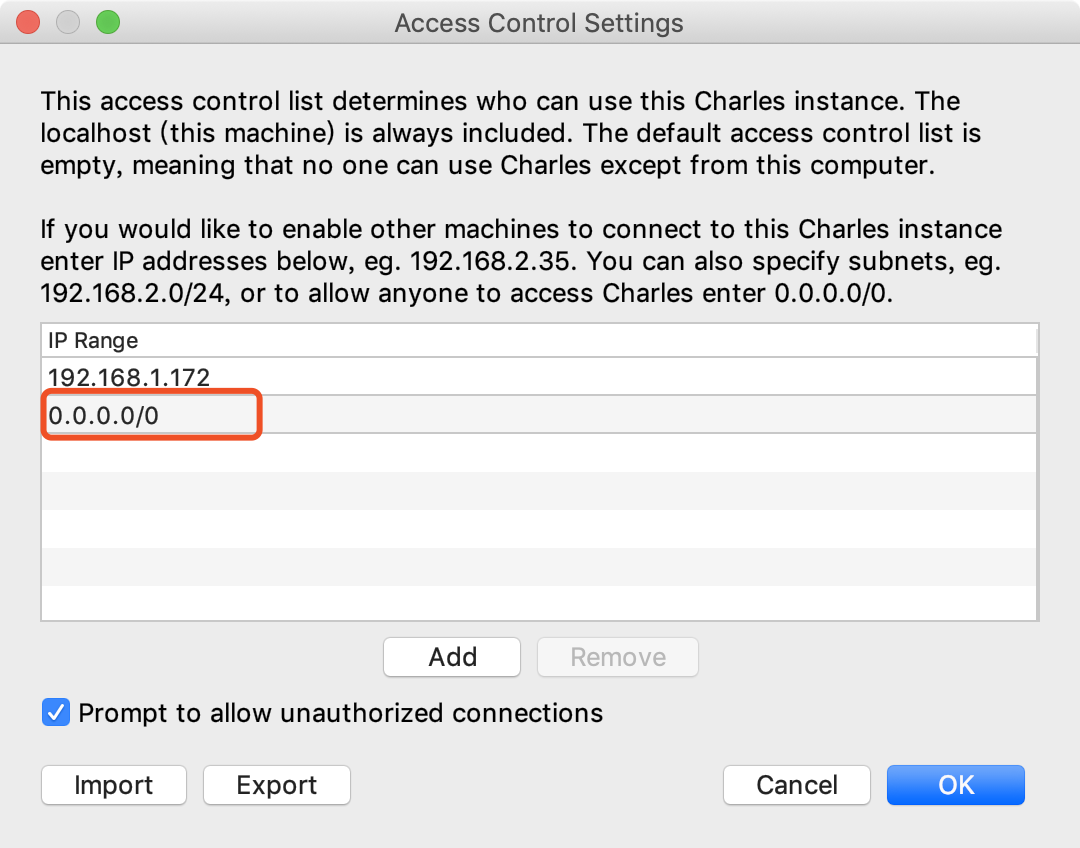Viewport: 1080px width, 848px height.
Task: Click the 'Access Control Settings' title bar
Action: coord(539,23)
